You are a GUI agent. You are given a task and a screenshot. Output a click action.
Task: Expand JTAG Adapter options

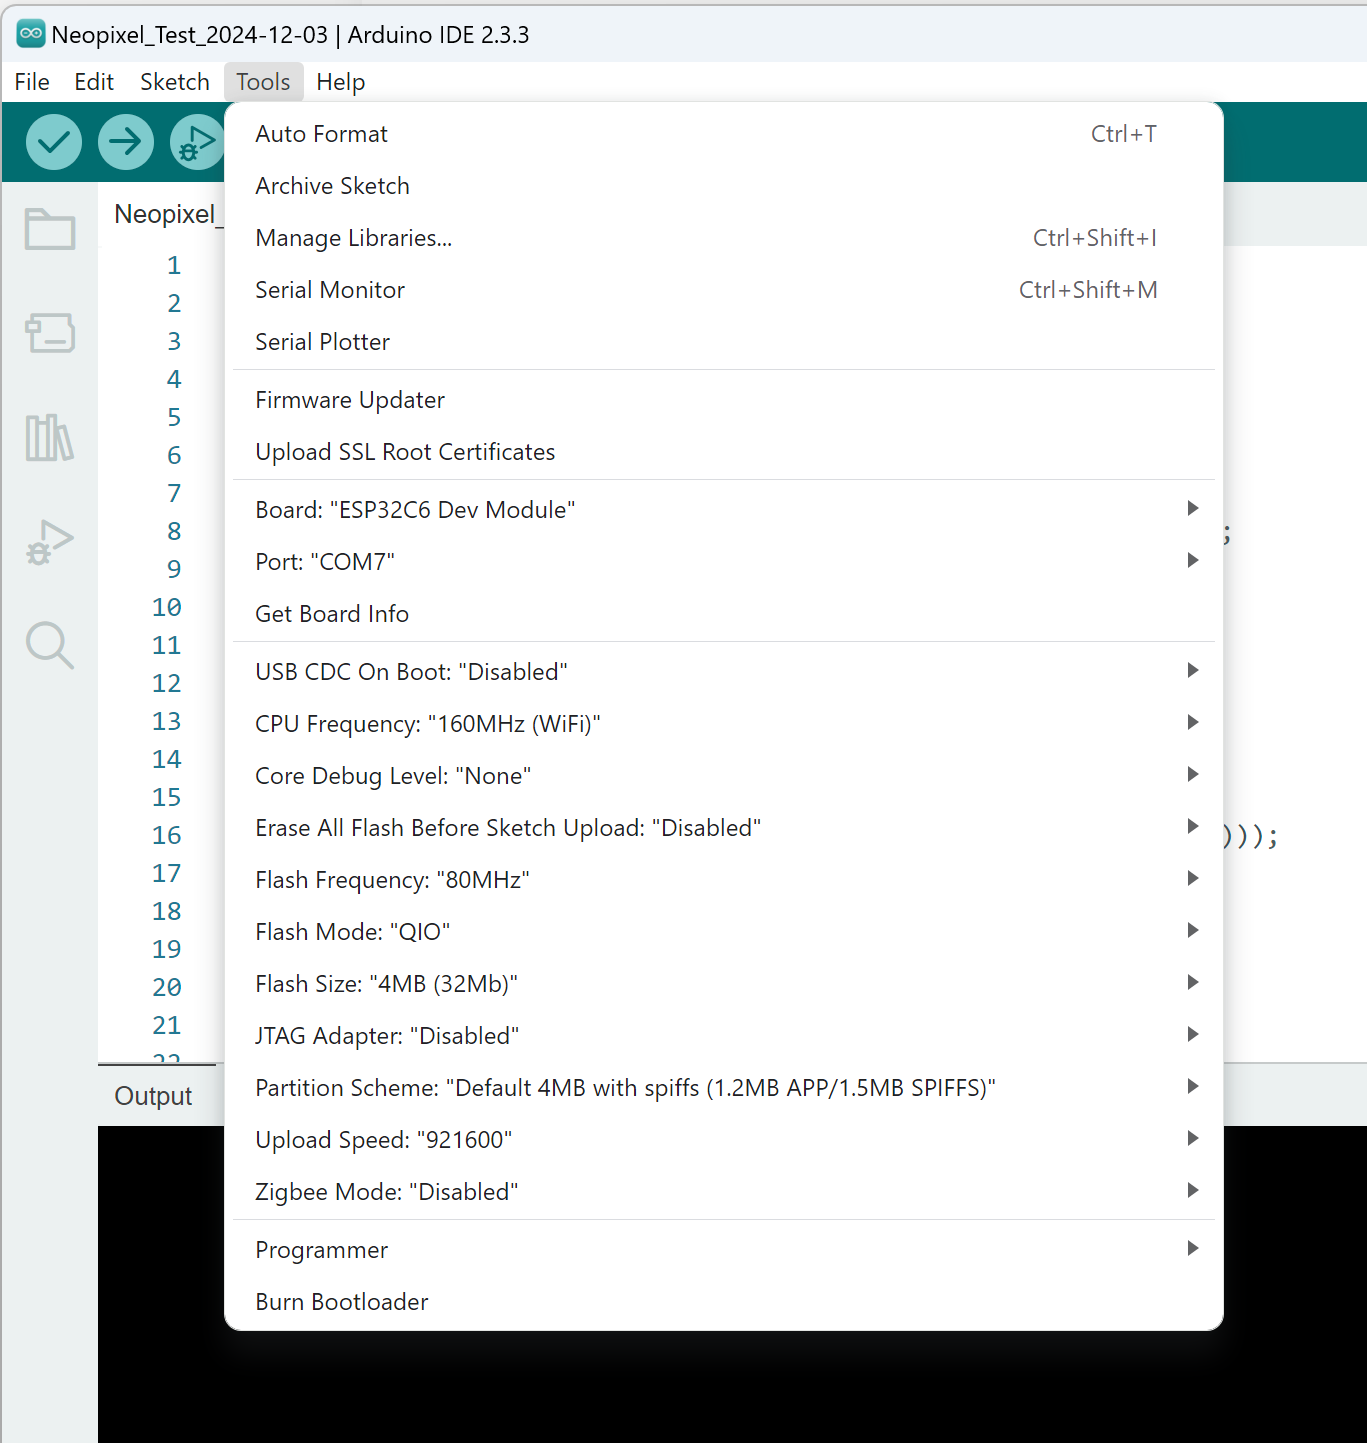(x=724, y=1036)
